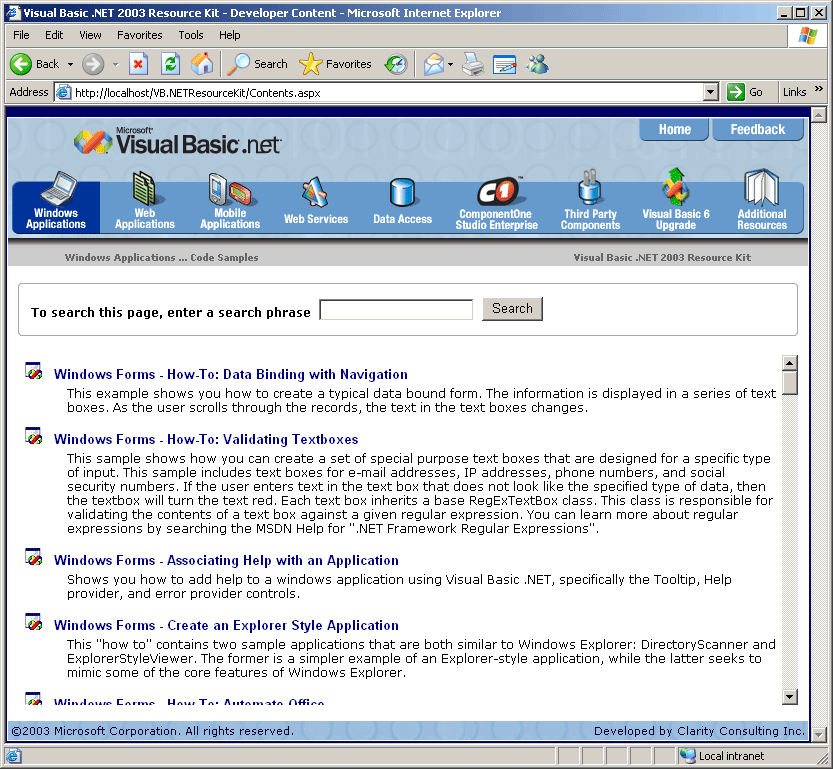Click the Visual Basic .net logo
Image resolution: width=833 pixels, height=769 pixels.
(x=177, y=141)
